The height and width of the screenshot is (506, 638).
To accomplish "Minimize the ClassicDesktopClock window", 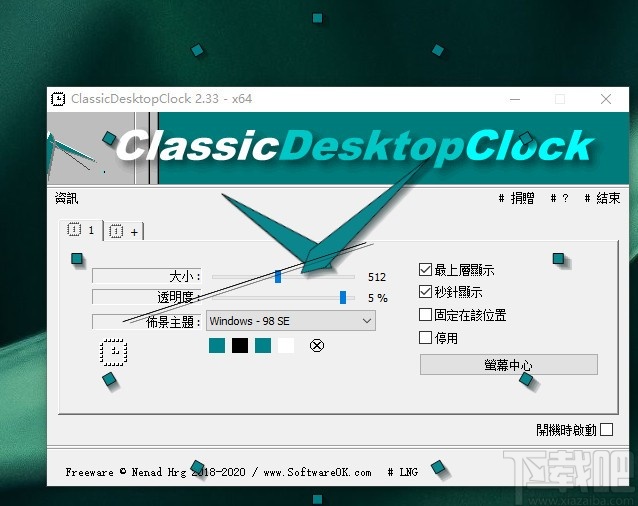I will 515,99.
